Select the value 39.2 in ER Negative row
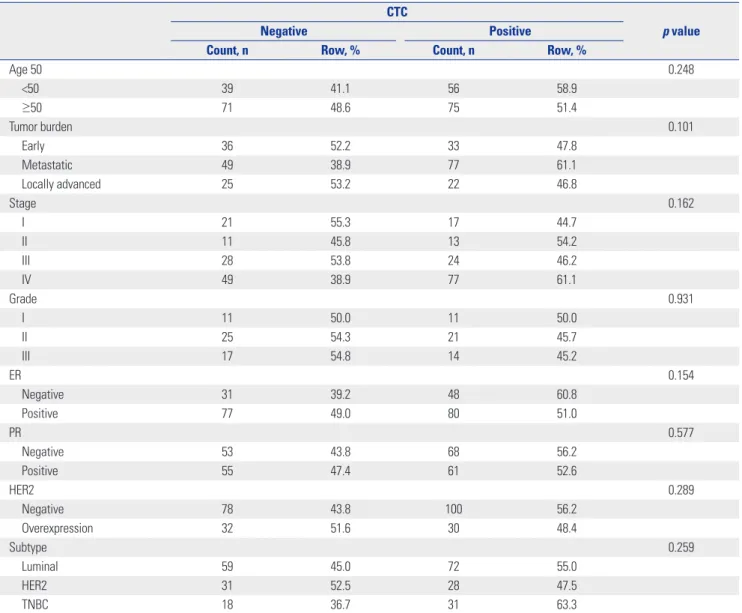The image size is (742, 613). tap(340, 394)
